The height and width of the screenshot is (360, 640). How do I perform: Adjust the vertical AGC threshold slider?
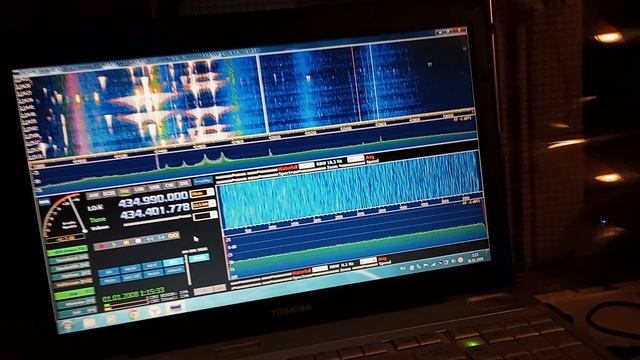tap(188, 269)
